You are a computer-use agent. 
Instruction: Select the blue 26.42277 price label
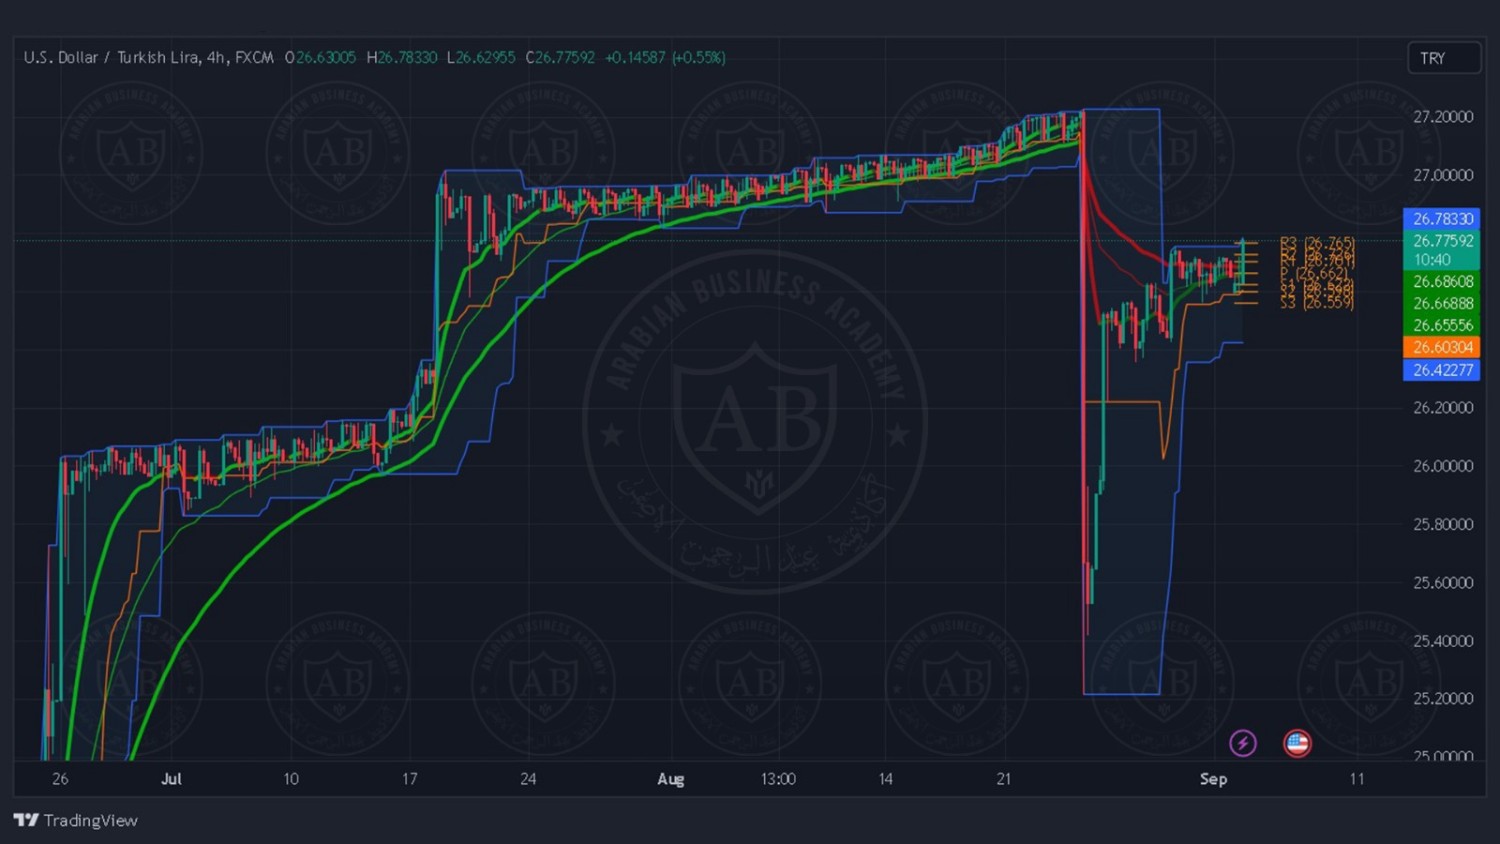click(x=1442, y=370)
